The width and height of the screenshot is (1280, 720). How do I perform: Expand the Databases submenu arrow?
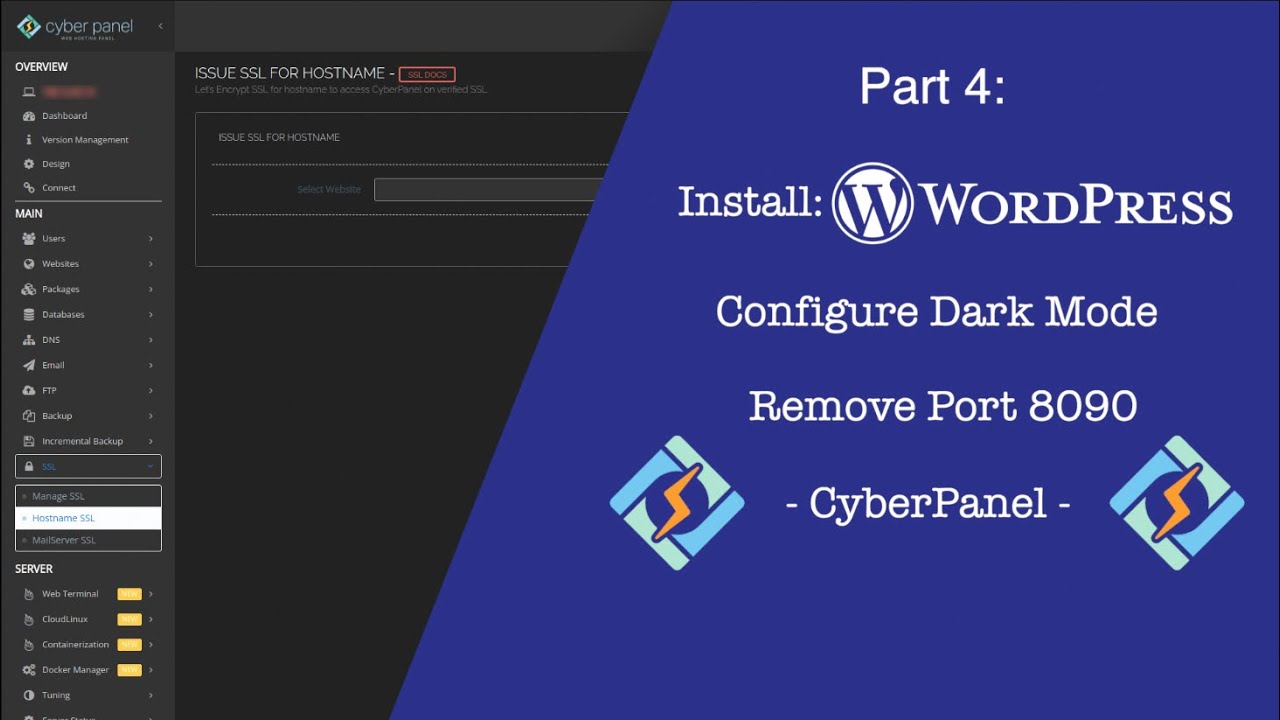151,315
